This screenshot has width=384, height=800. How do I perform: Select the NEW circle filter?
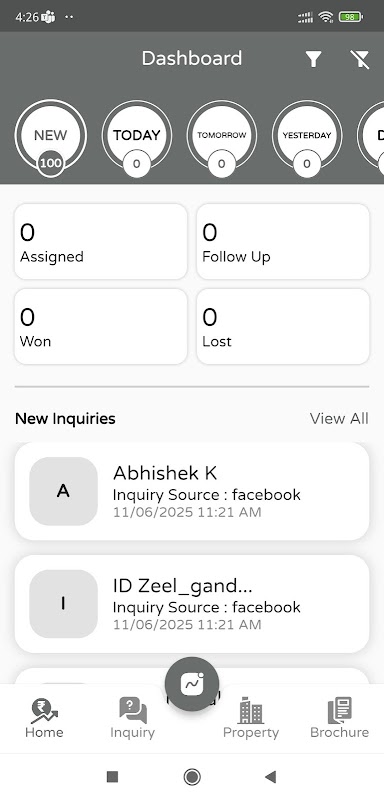pos(50,136)
